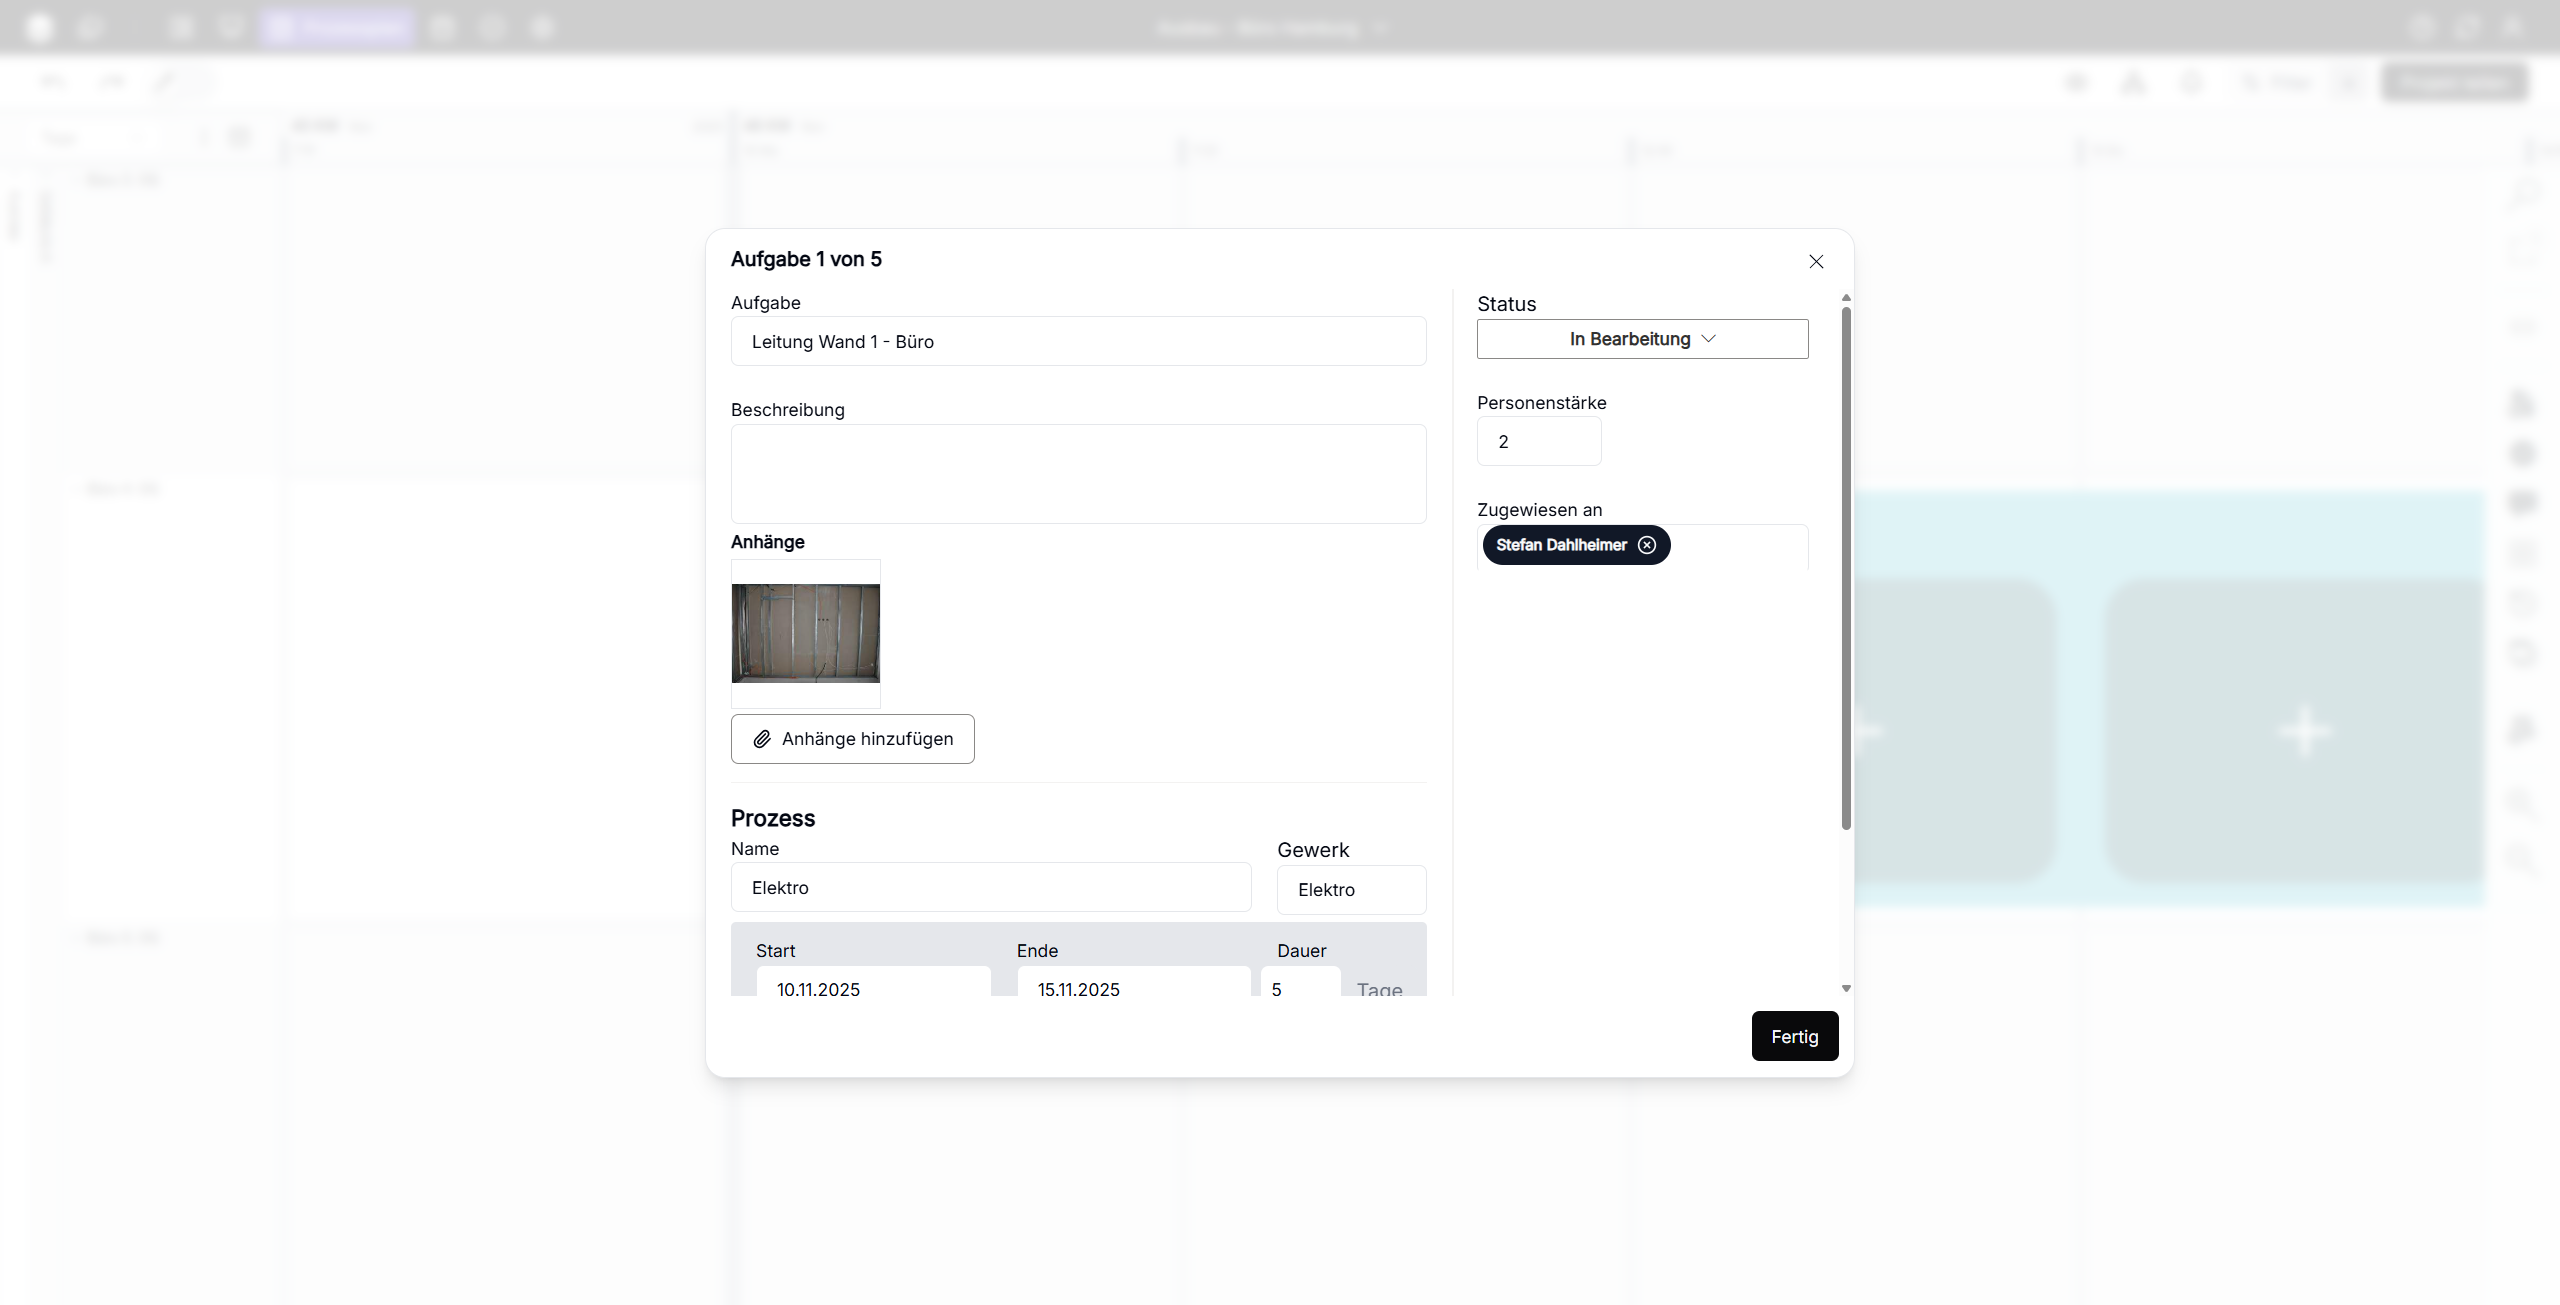The width and height of the screenshot is (2560, 1305).
Task: Click the Anhänge hinzufügen button
Action: [852, 739]
